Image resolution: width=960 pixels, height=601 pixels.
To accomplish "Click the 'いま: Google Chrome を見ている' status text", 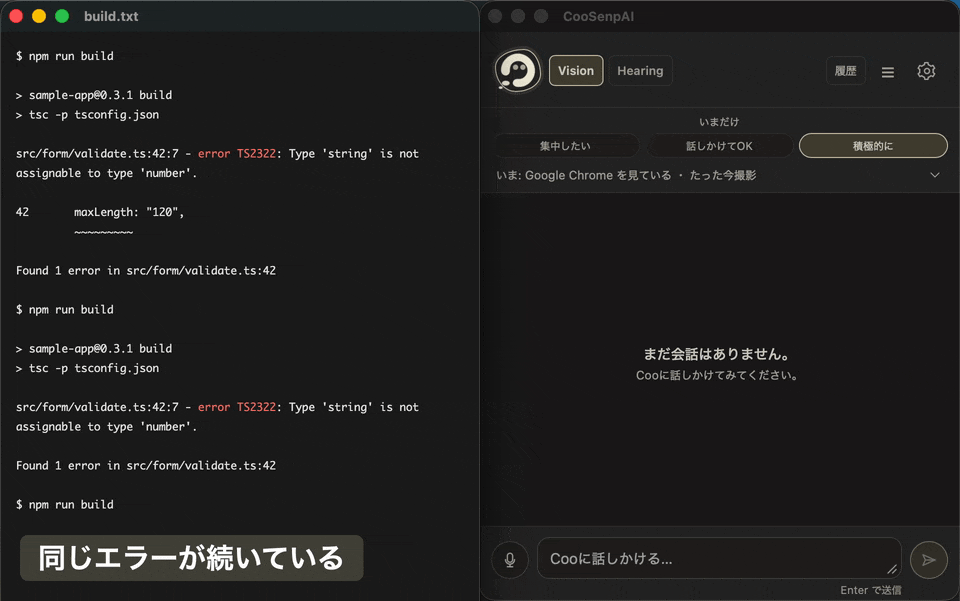I will (x=583, y=175).
